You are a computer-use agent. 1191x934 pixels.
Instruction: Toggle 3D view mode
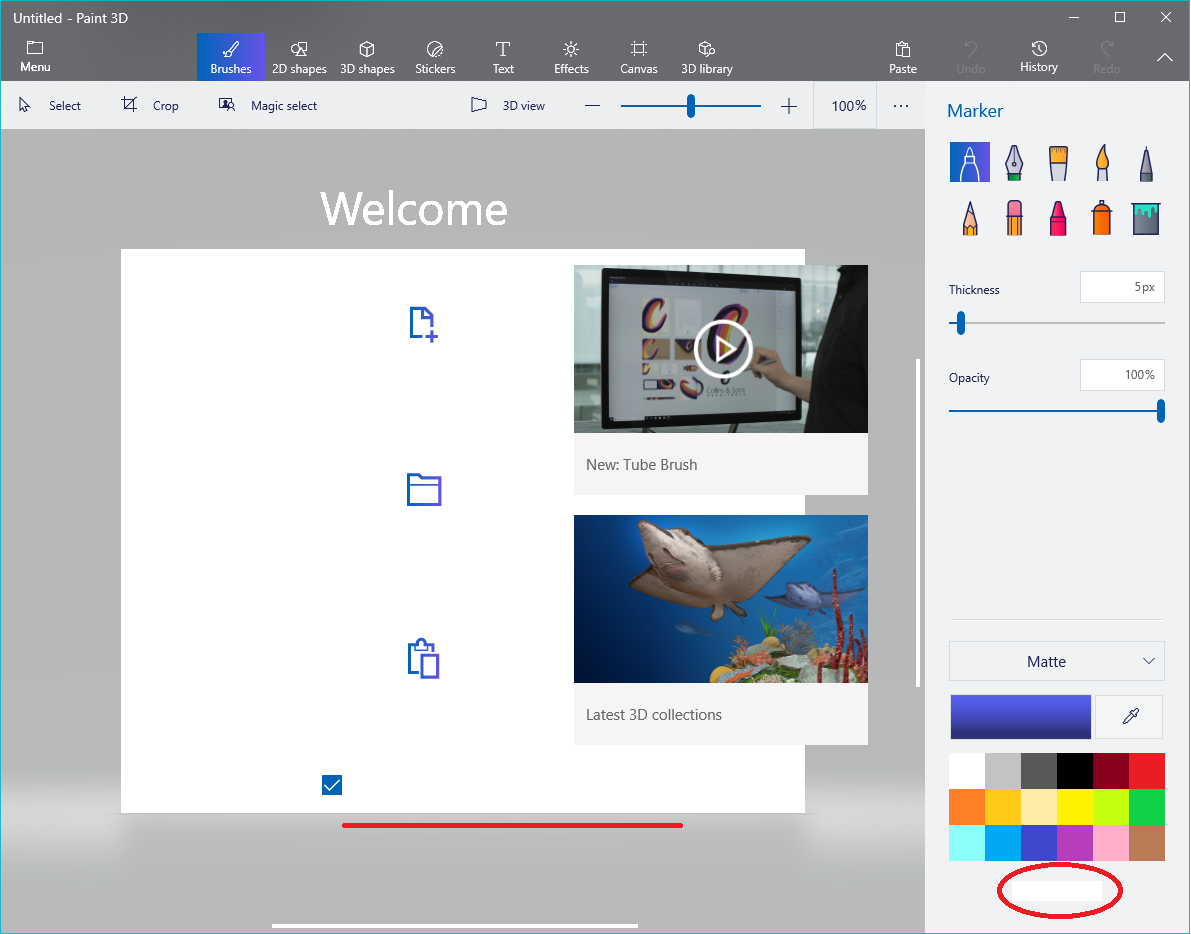click(508, 106)
